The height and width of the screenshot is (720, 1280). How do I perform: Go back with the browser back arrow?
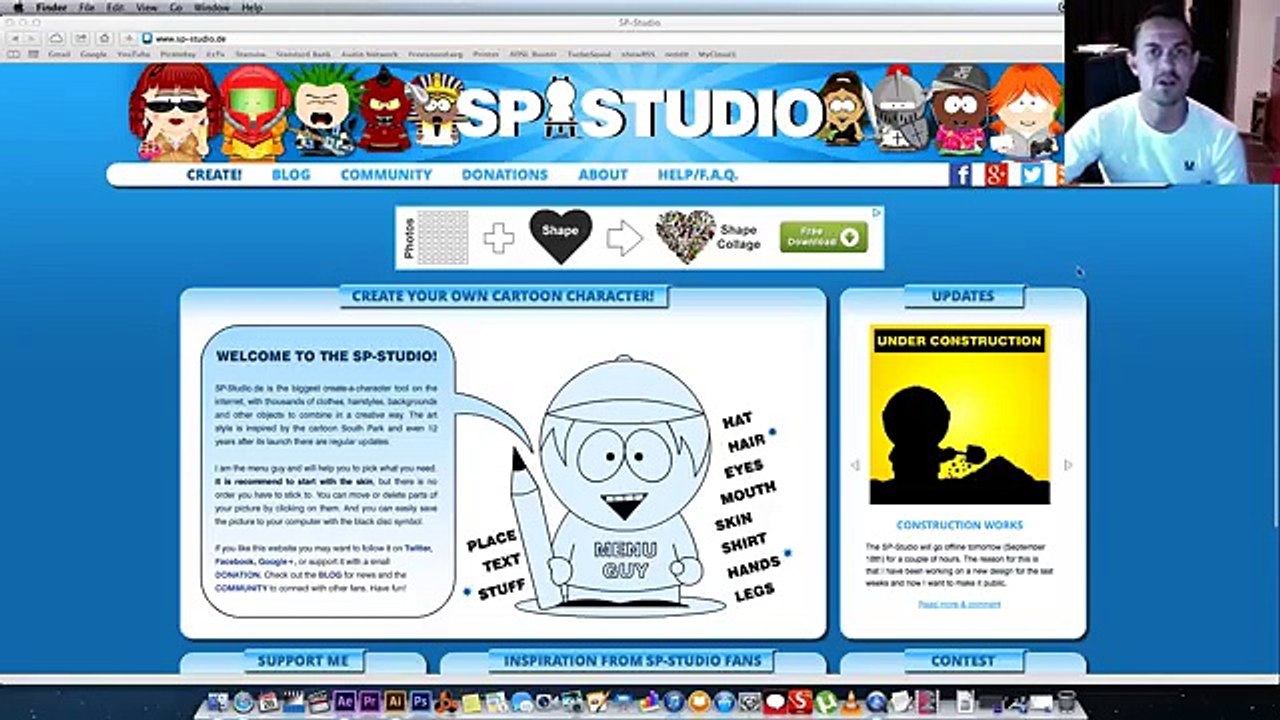click(x=14, y=38)
